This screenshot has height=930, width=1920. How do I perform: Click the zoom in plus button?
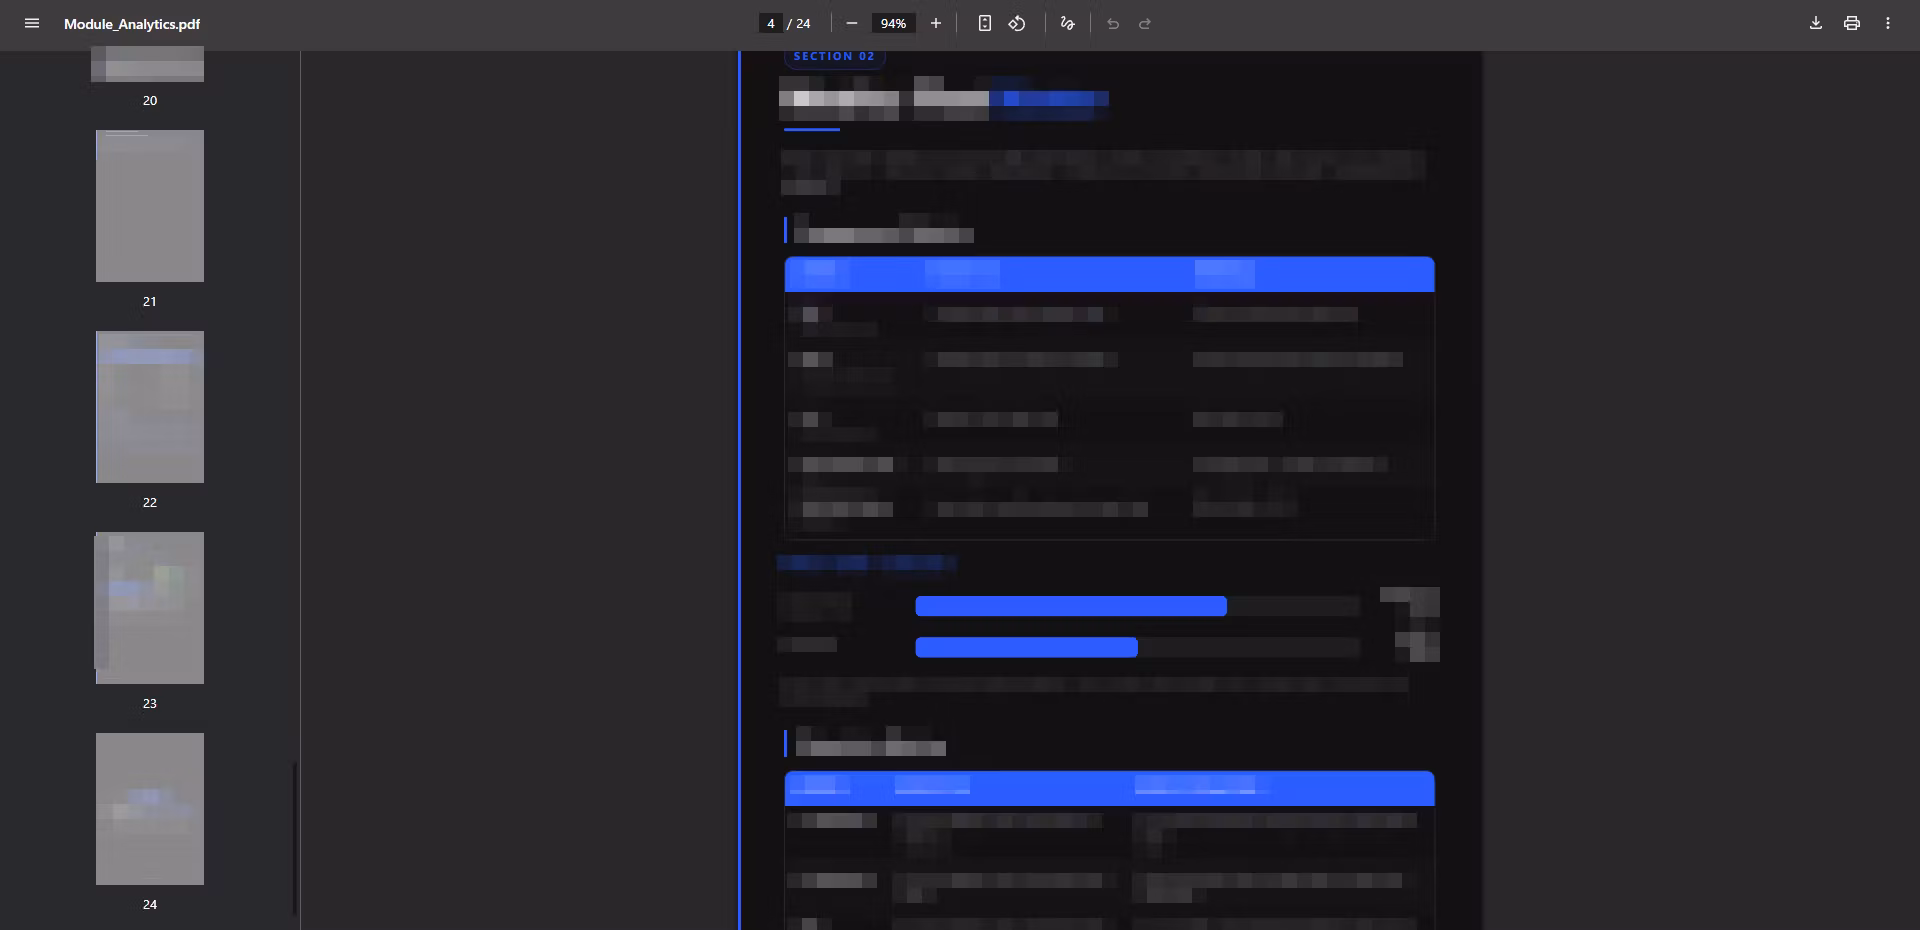tap(936, 23)
